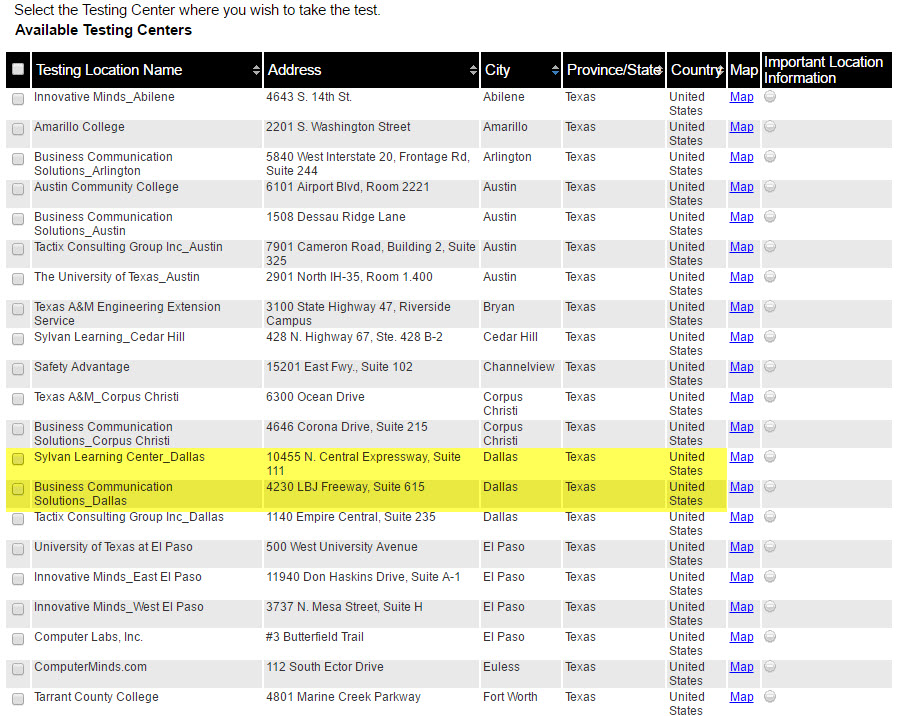This screenshot has width=909, height=716.
Task: Click address '6300 Ocean Drive'
Action: coord(315,397)
